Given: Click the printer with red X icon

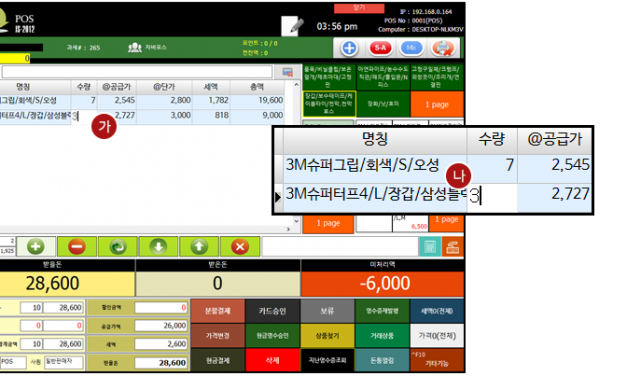Looking at the screenshot, I should pyautogui.click(x=443, y=48).
